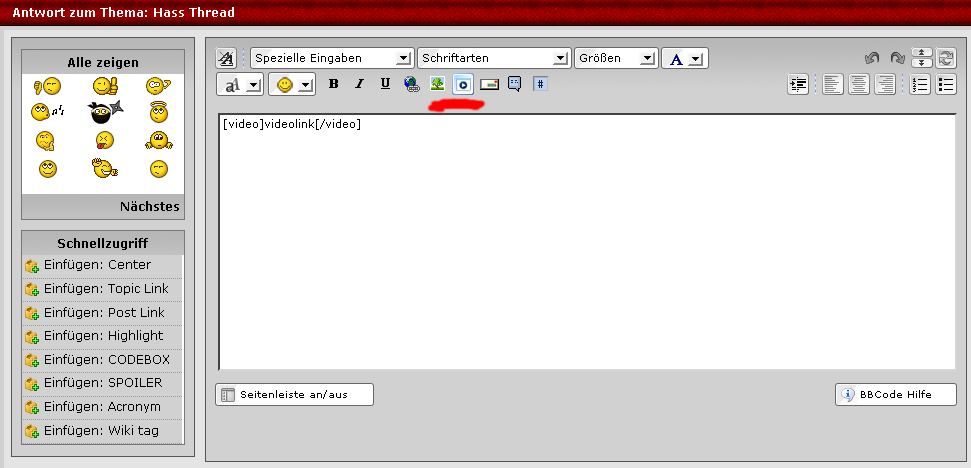Insert the ninja smiley
This screenshot has width=971, height=468.
coord(105,113)
